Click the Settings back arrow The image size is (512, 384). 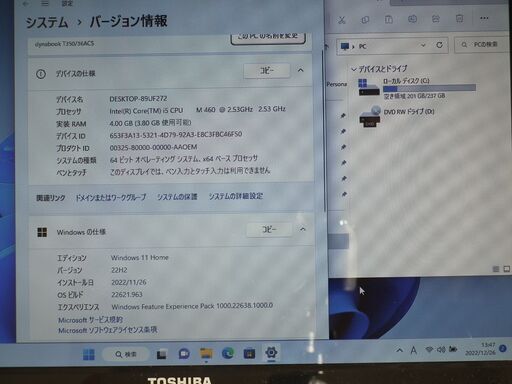[26, 4]
